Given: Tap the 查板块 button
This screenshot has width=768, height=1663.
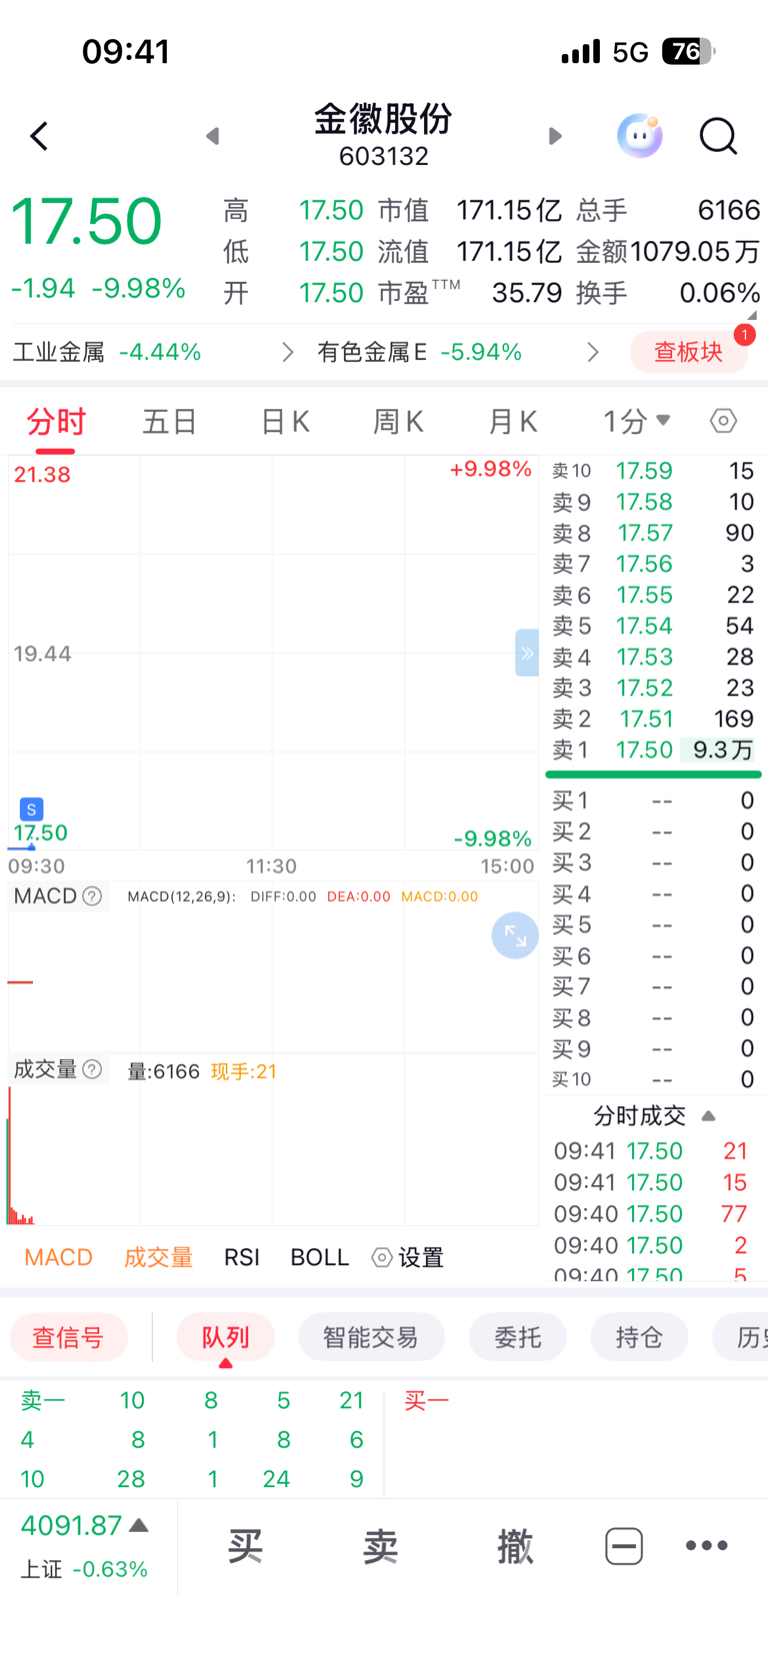Looking at the screenshot, I should pos(688,352).
